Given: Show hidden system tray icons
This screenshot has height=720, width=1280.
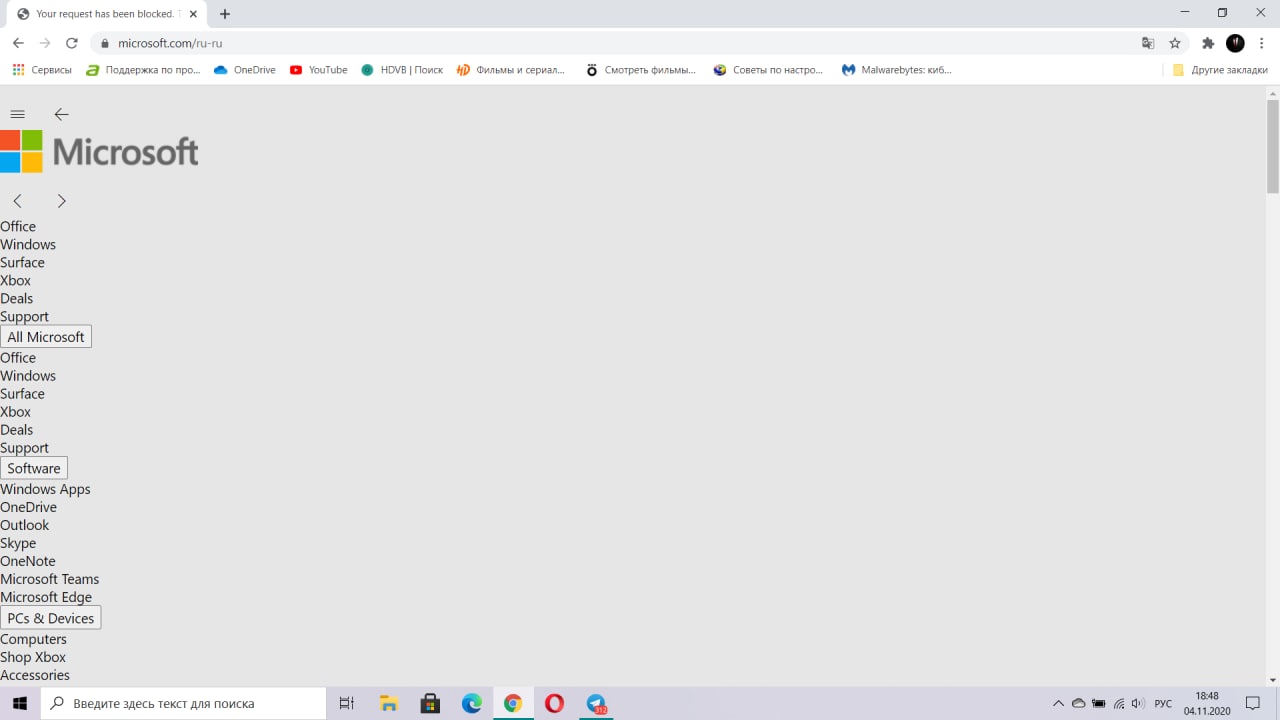Looking at the screenshot, I should click(1058, 703).
